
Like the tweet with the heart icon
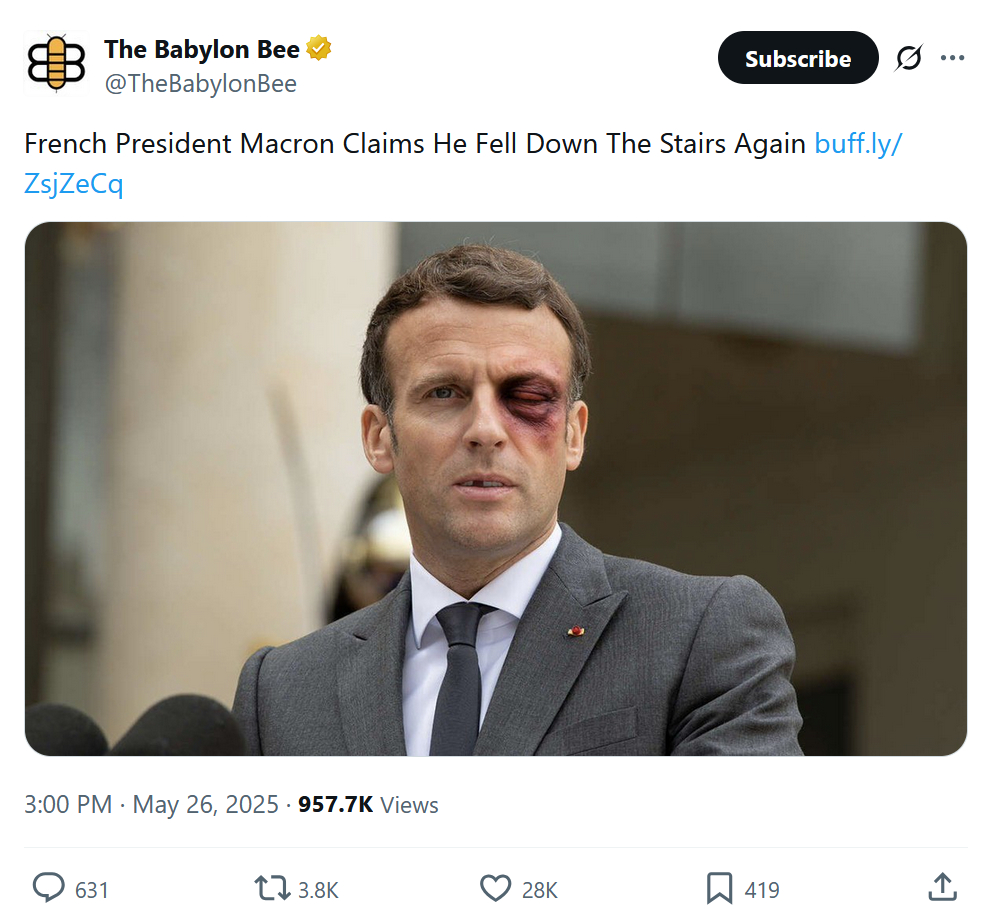pos(495,888)
